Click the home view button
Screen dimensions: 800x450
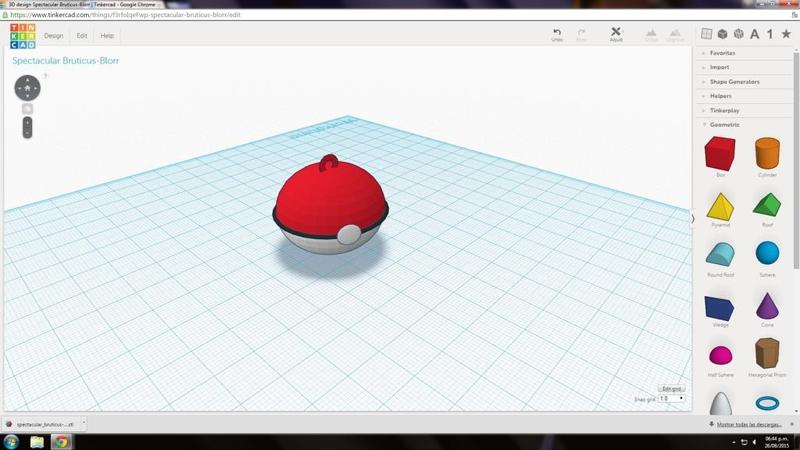27,88
